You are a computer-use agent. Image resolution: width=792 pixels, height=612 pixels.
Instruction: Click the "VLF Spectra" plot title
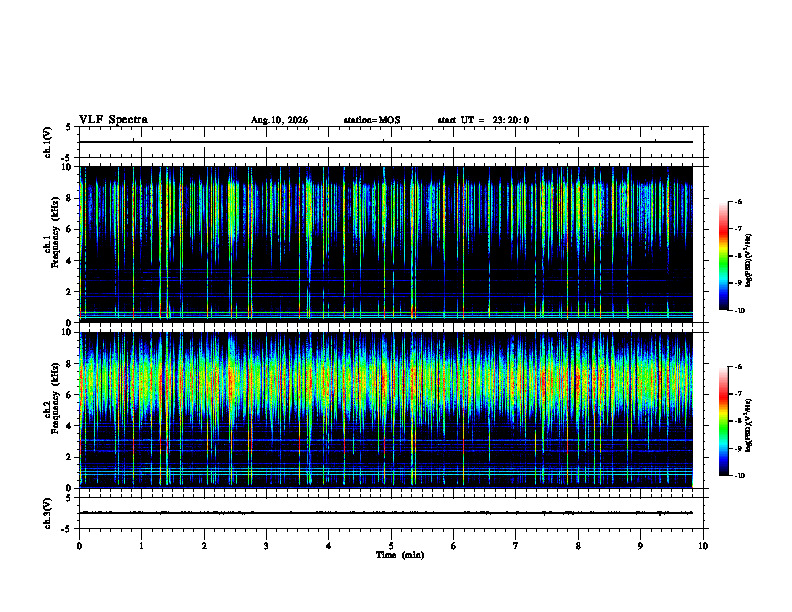[113, 120]
